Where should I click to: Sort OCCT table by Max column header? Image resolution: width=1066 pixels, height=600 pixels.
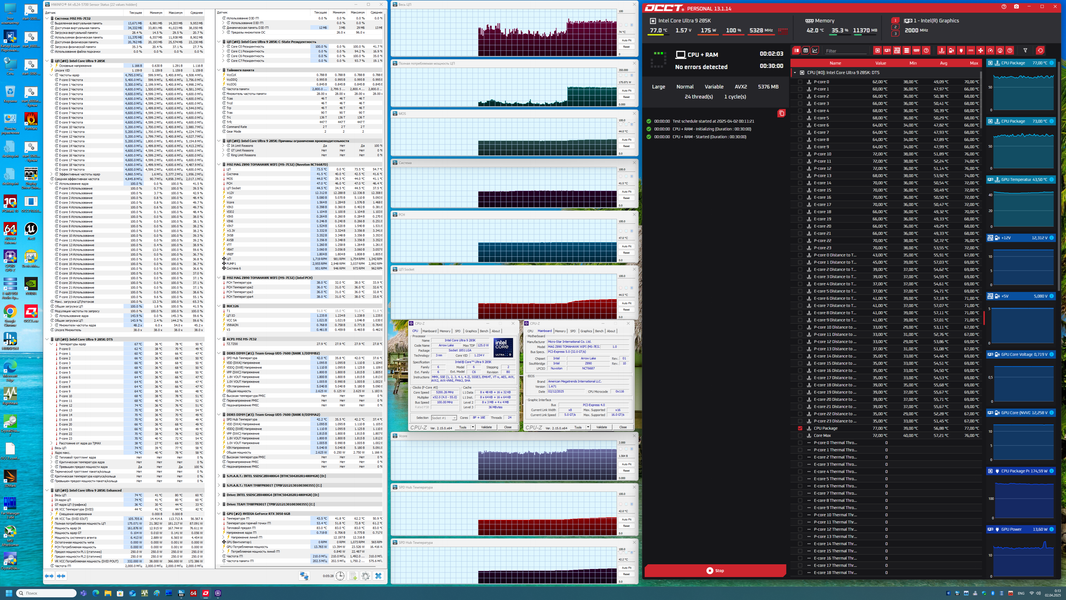pyautogui.click(x=974, y=63)
